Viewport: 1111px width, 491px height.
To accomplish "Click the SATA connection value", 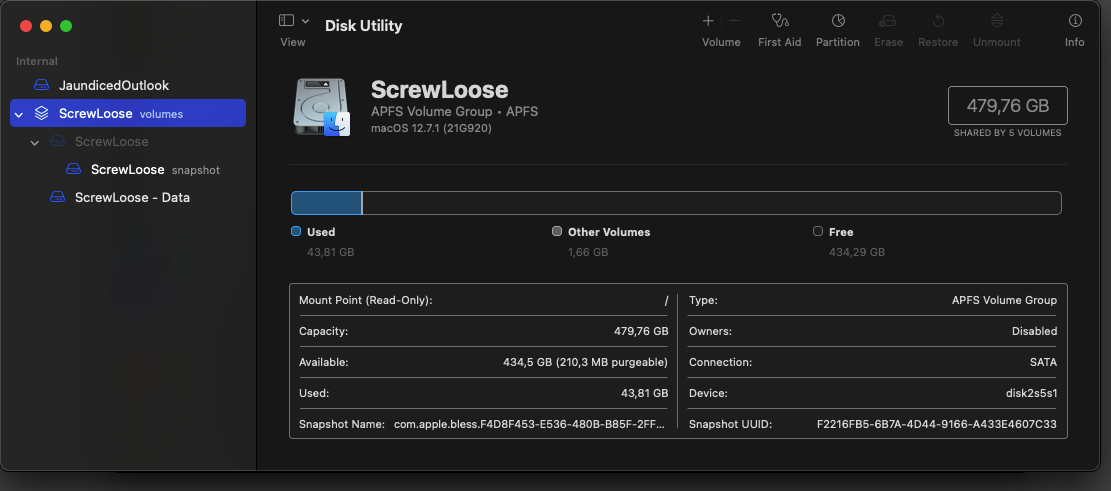I will tap(1044, 362).
